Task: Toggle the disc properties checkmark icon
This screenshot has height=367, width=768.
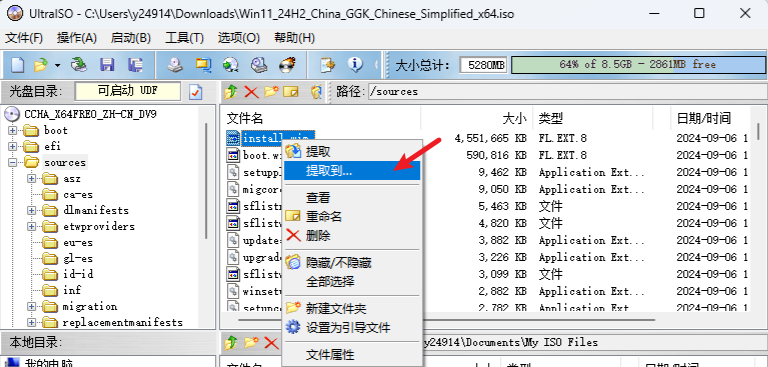Action: coord(195,92)
